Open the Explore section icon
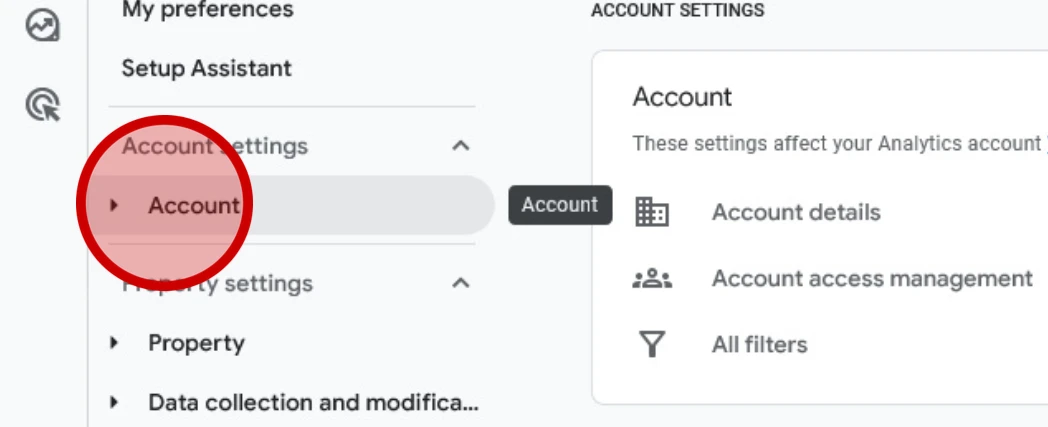Image resolution: width=1048 pixels, height=427 pixels. [43, 26]
